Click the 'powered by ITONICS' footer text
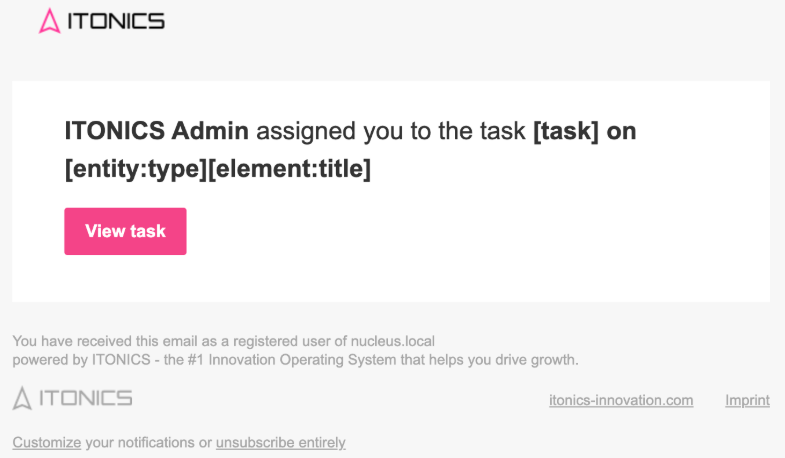 tap(68, 359)
